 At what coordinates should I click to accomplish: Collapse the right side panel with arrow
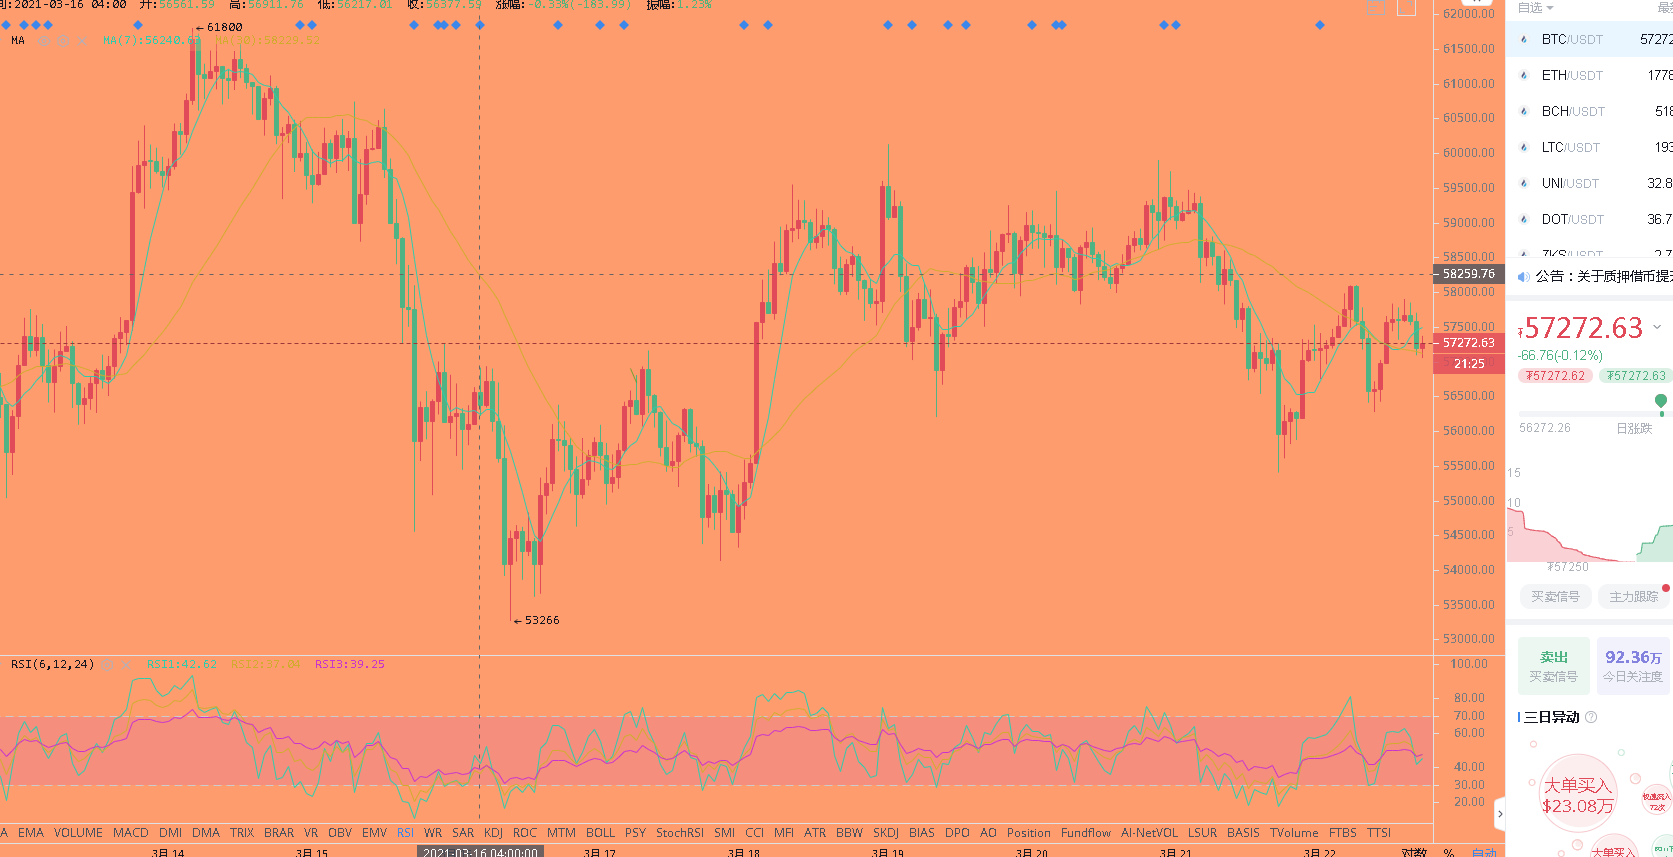(1499, 814)
